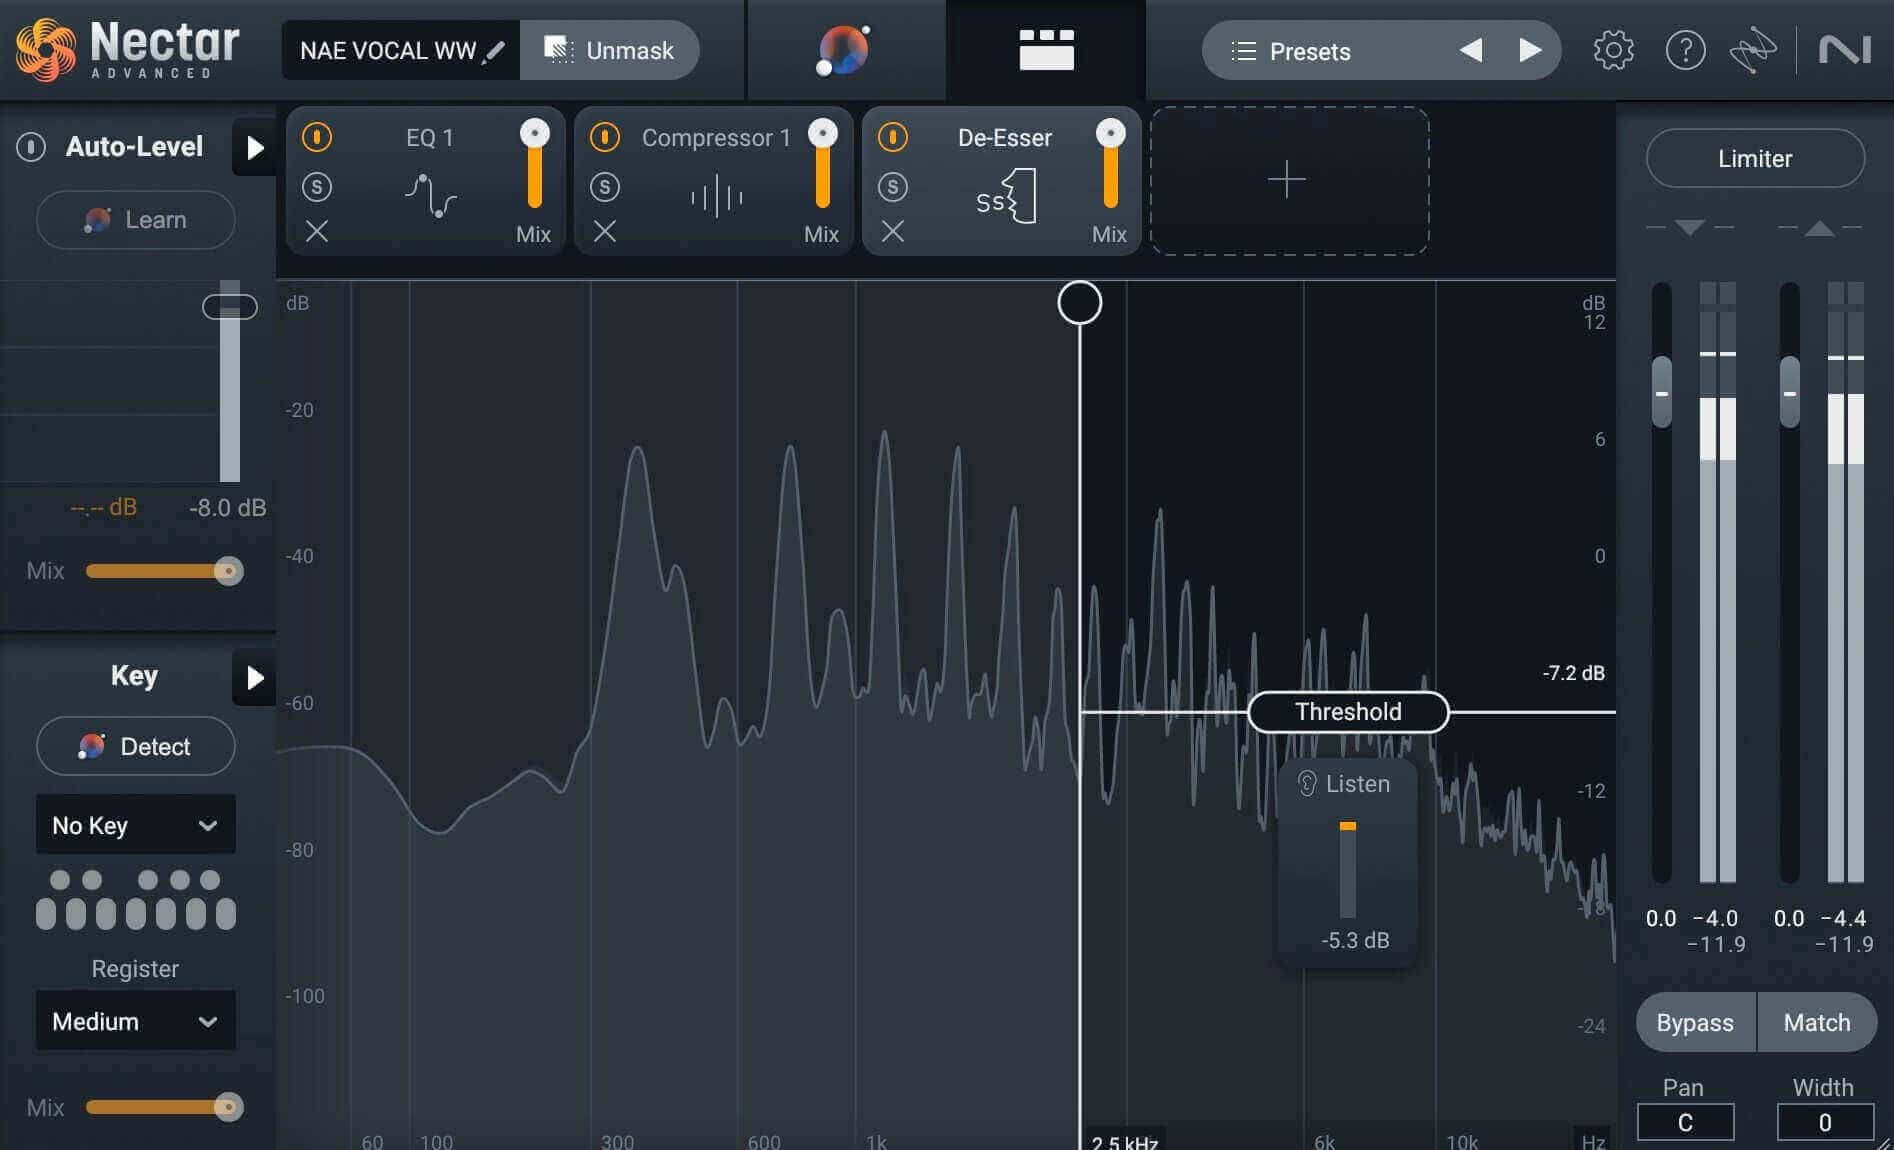Open the Medium register dropdown
The width and height of the screenshot is (1894, 1150).
pos(136,1021)
